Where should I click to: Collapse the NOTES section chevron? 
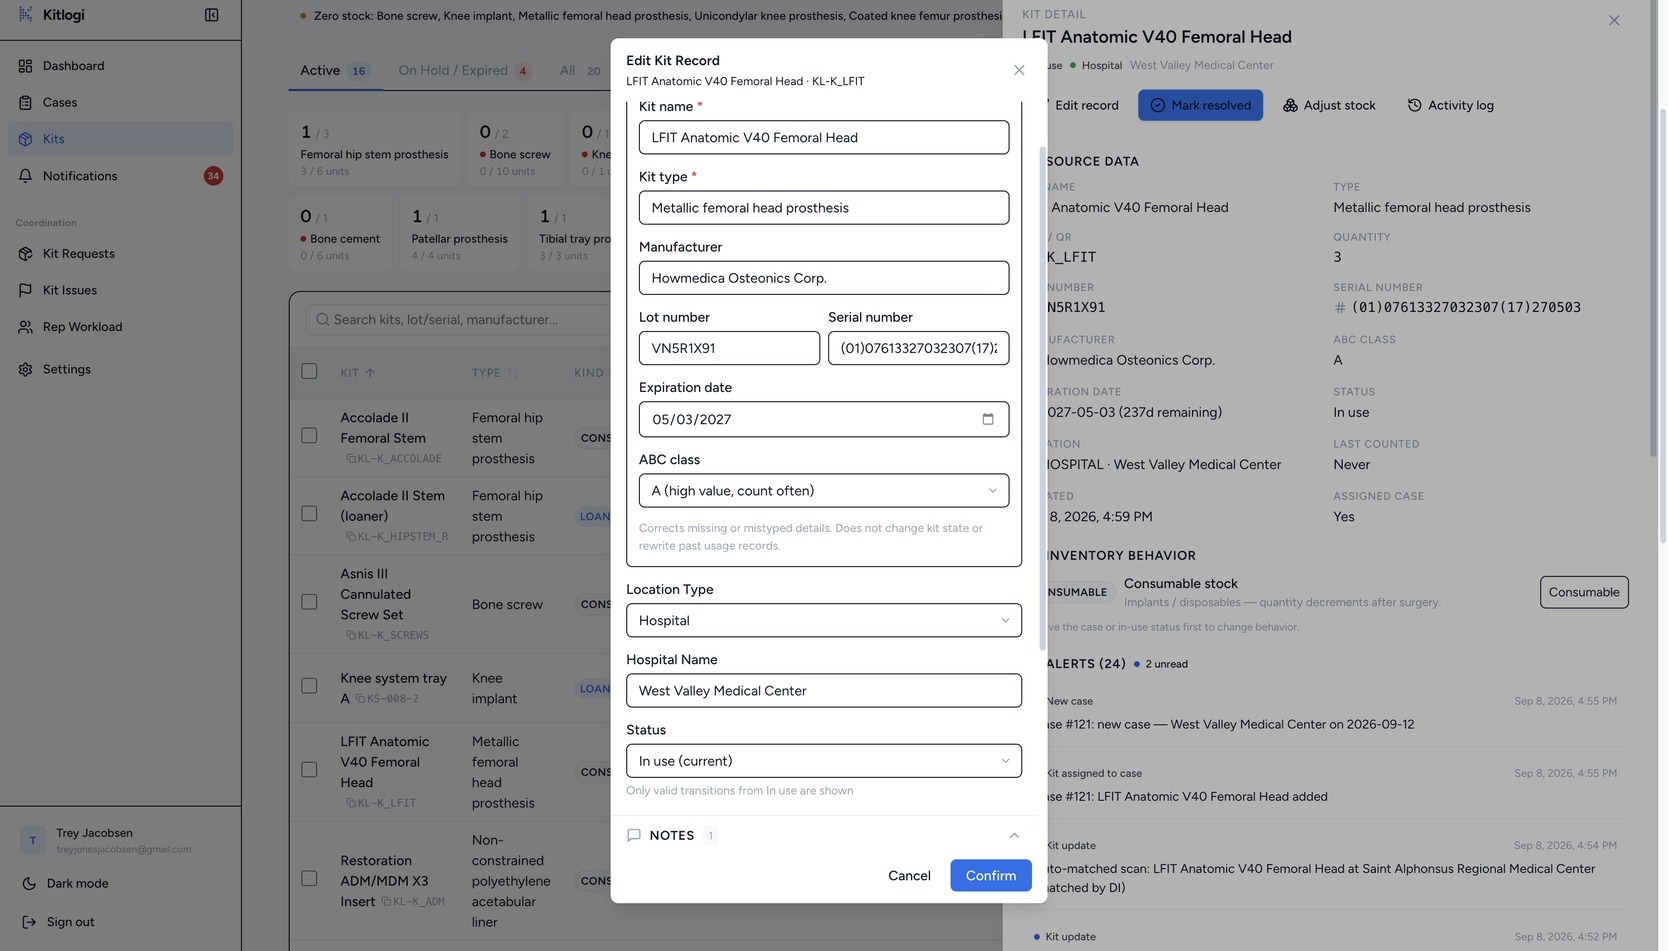coord(1014,836)
